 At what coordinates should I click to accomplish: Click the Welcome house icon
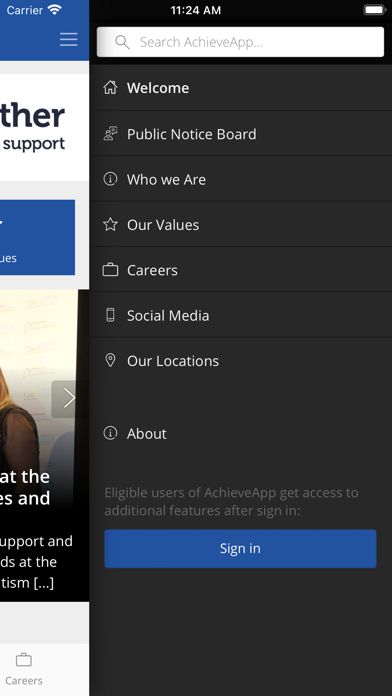click(x=110, y=87)
